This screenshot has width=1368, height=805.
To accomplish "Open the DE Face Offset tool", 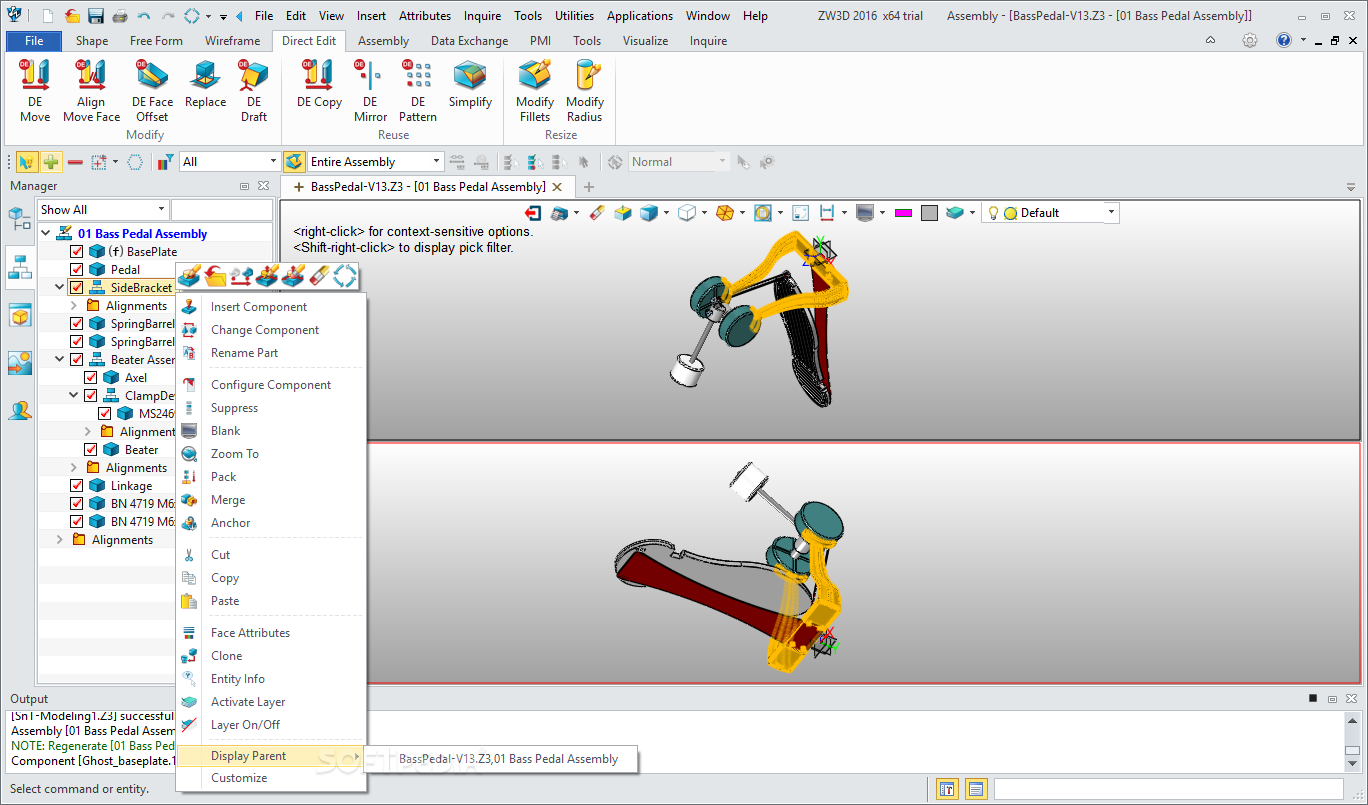I will 152,91.
